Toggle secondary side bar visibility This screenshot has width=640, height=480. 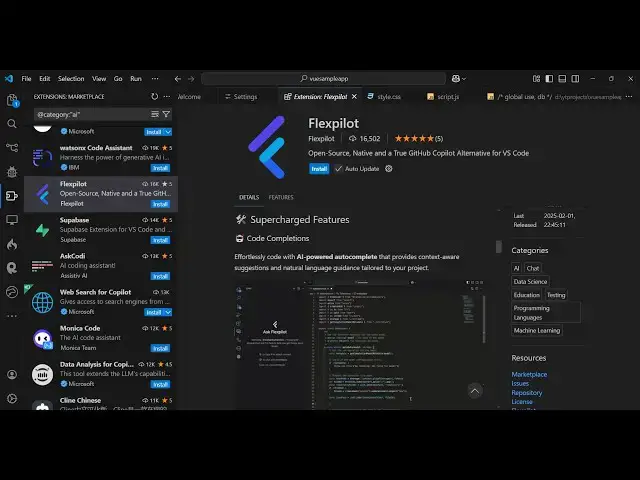pos(575,78)
